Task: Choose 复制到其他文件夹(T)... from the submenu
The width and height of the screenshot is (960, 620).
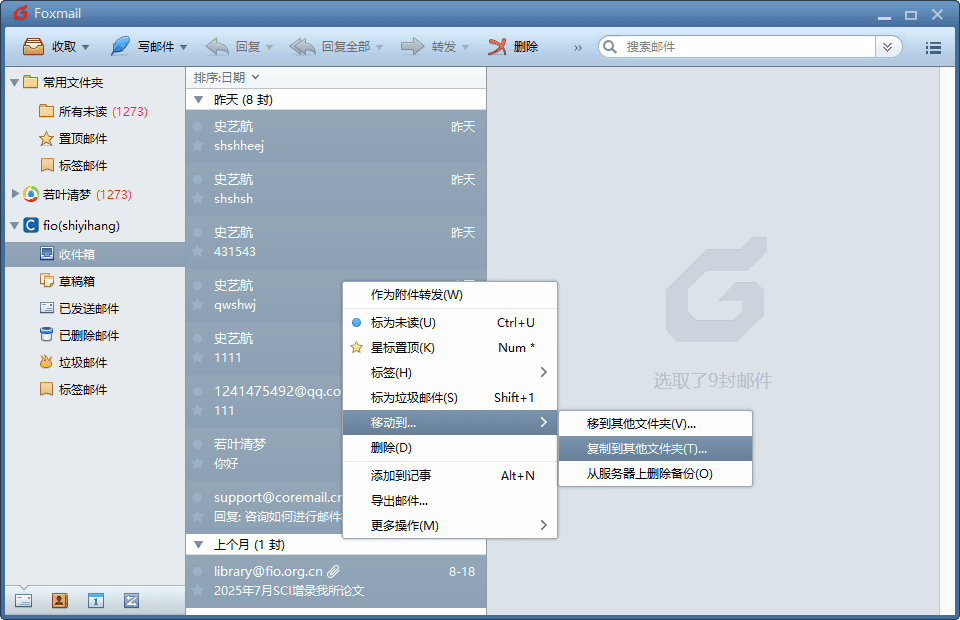Action: coord(646,449)
